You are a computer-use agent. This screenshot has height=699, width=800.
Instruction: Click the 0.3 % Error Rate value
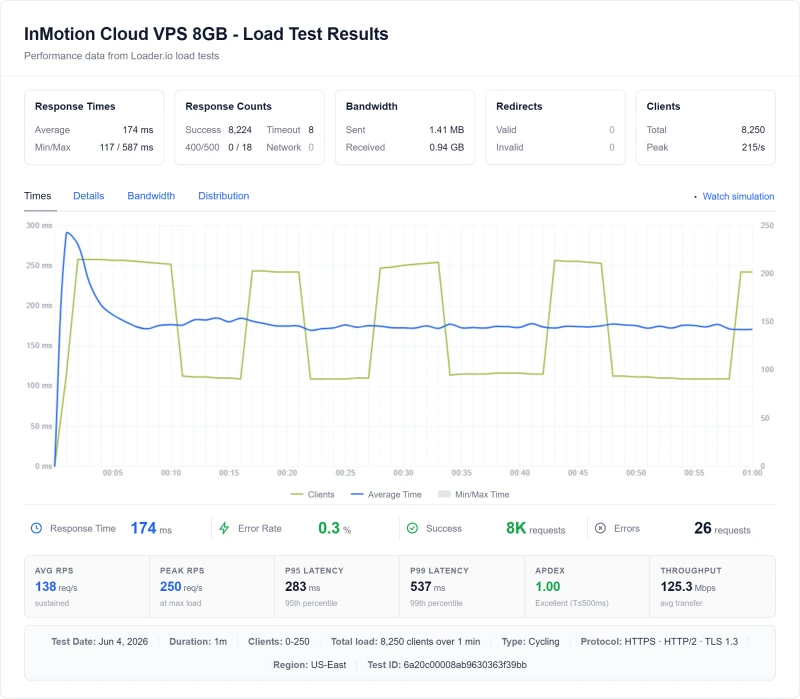pyautogui.click(x=335, y=528)
